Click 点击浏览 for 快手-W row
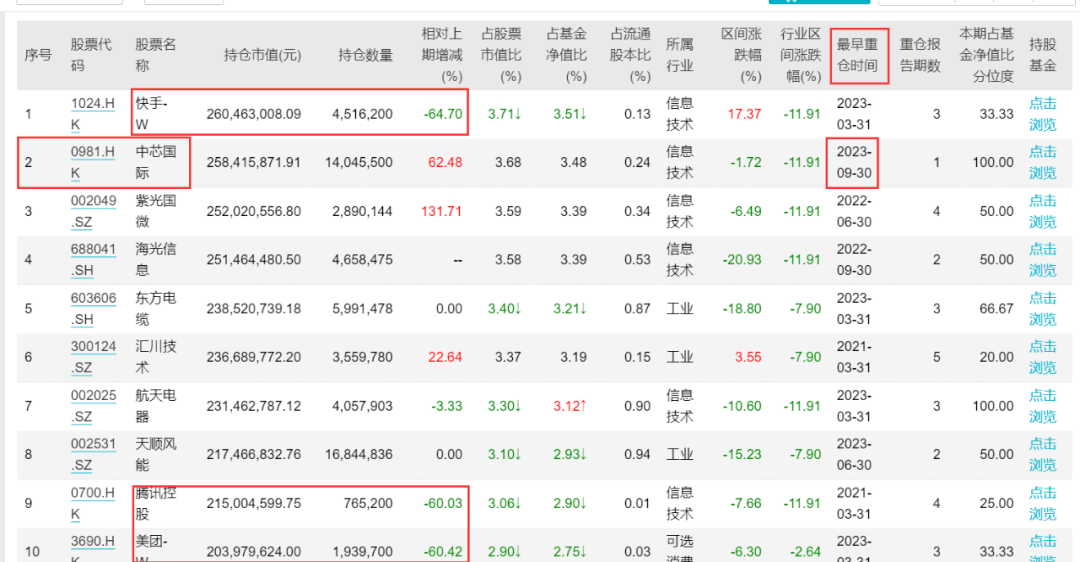1080x562 pixels. (1042, 114)
